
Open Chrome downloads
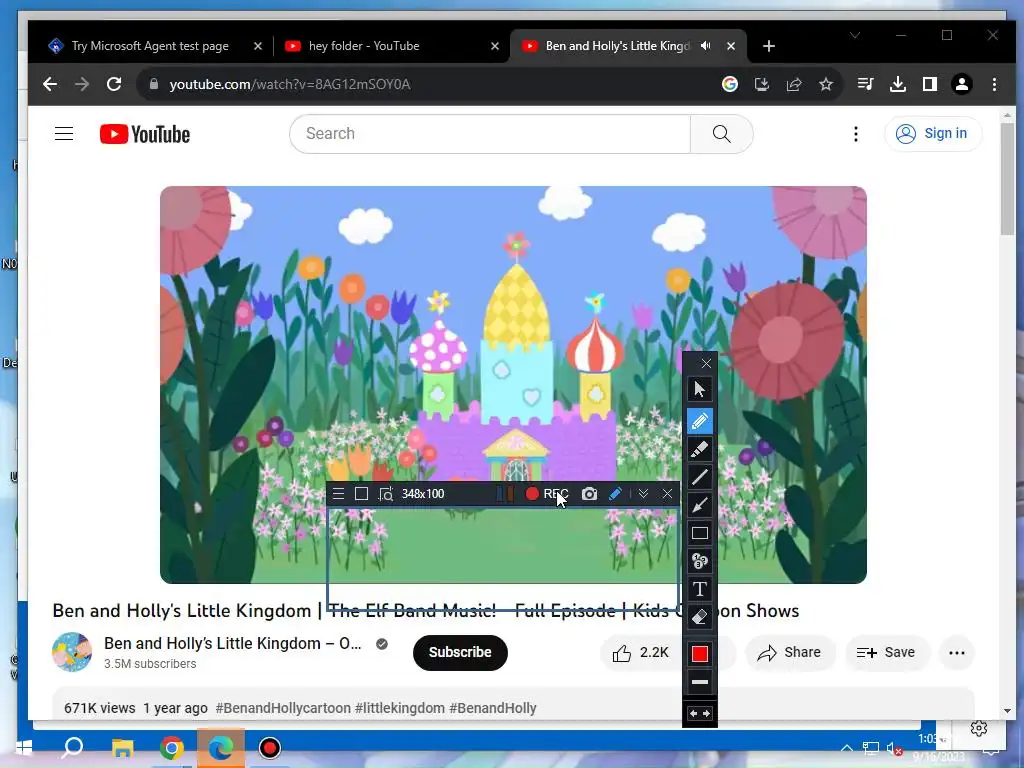point(898,84)
